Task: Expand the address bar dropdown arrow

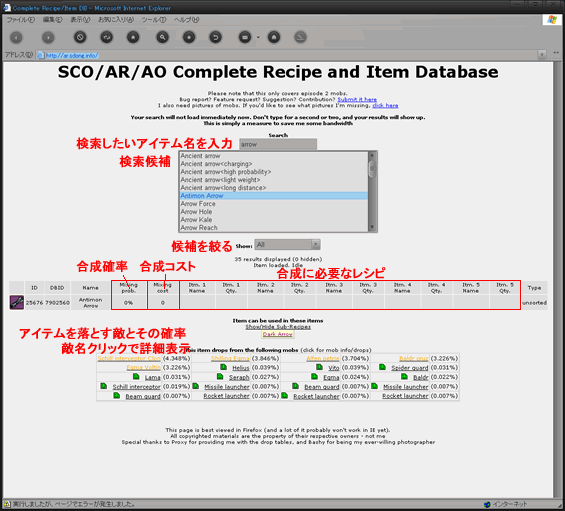Action: click(x=542, y=55)
